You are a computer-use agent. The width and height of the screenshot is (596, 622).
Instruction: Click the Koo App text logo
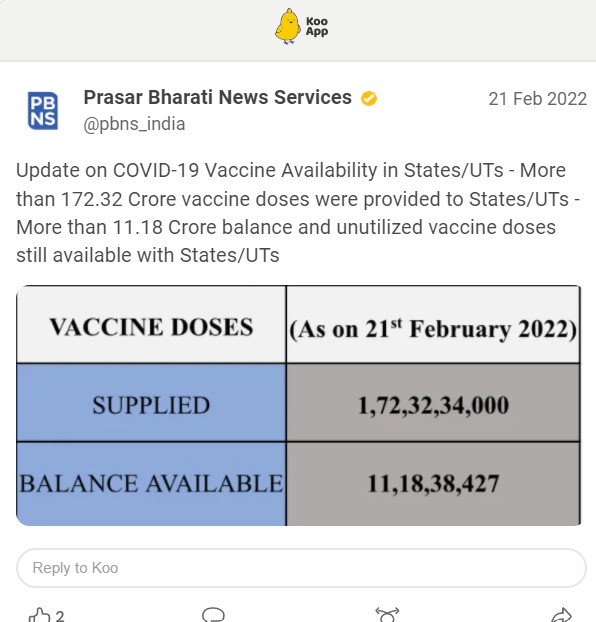(317, 27)
